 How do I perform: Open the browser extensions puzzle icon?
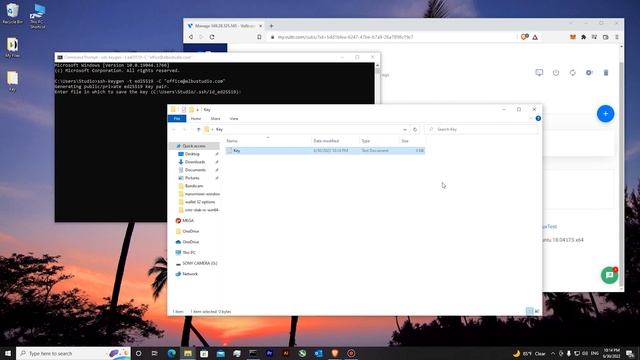click(x=584, y=37)
